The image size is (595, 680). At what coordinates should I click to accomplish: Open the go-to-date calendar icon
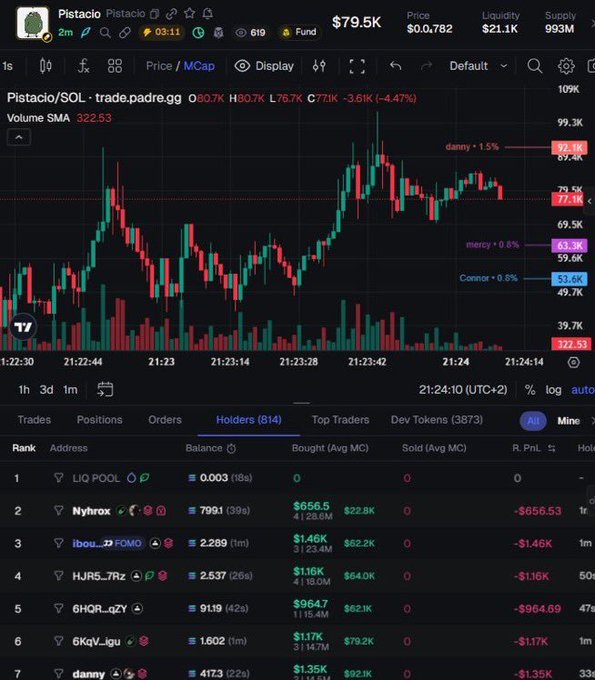click(x=105, y=389)
